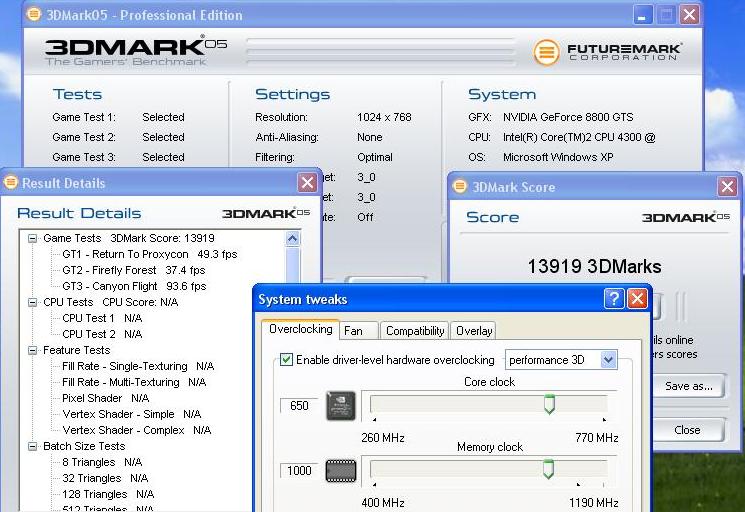Click the GPU chip icon beside Core clock

point(341,406)
